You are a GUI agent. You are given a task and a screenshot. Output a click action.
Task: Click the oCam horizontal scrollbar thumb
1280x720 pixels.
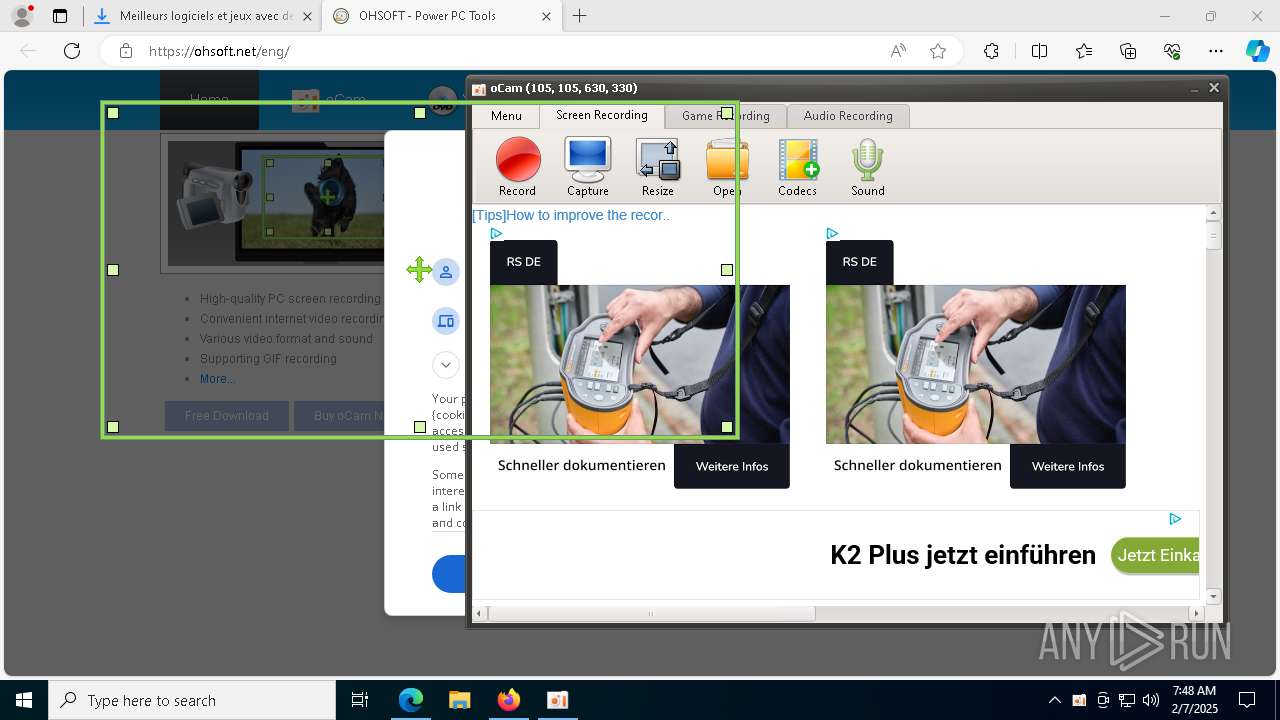(x=651, y=613)
